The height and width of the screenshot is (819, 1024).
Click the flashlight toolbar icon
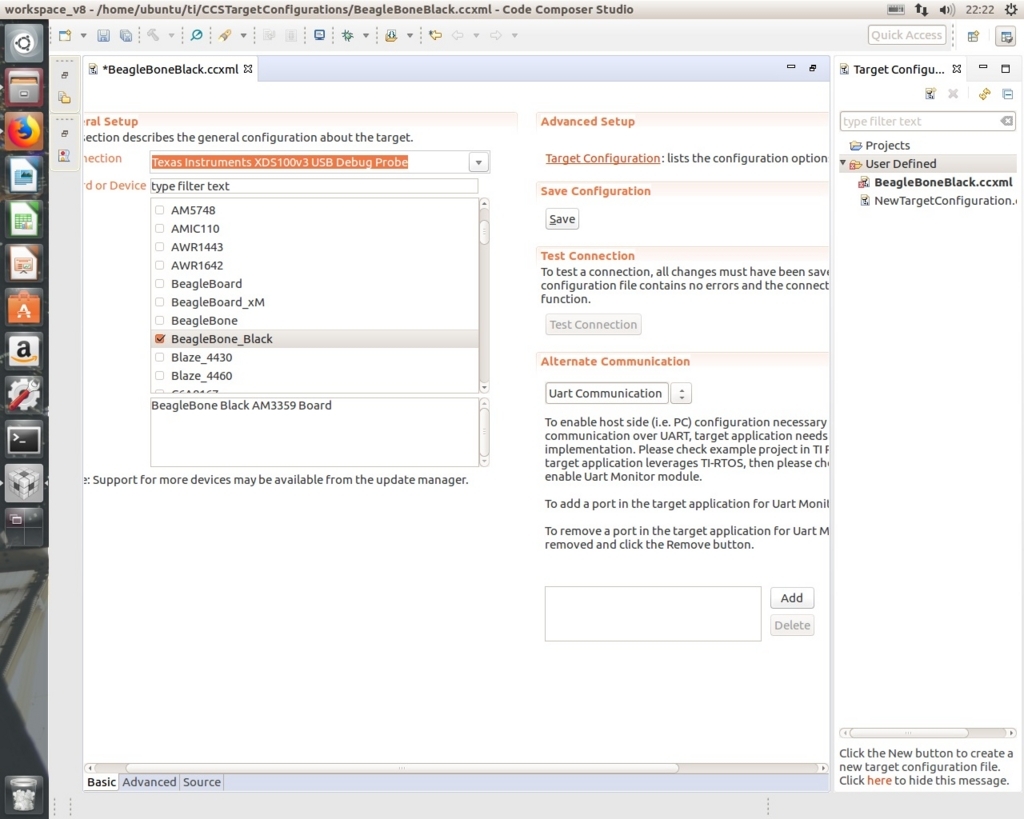pos(225,35)
